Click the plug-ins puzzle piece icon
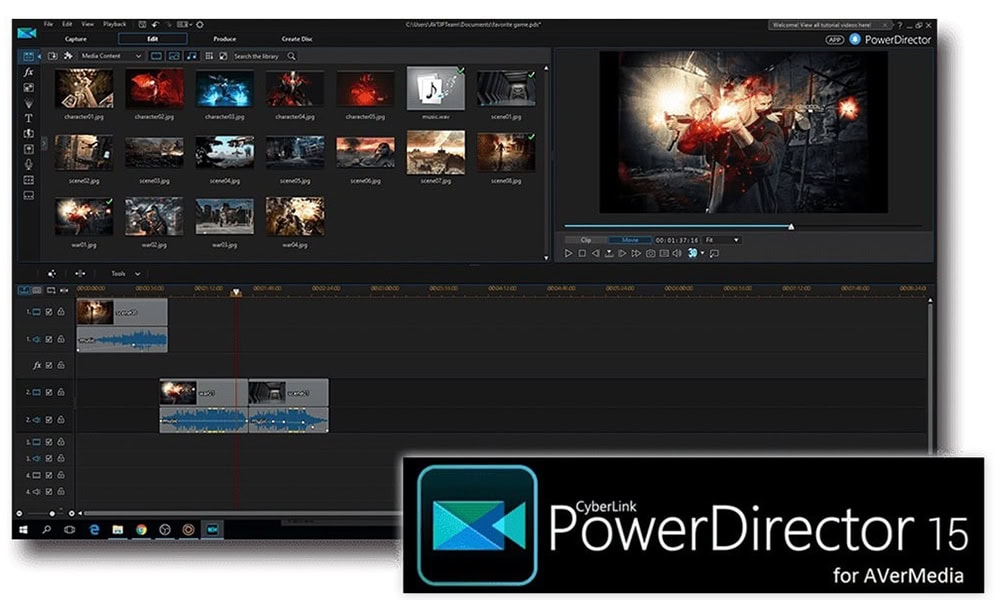Screen dimensions: 1000x600 tap(68, 56)
